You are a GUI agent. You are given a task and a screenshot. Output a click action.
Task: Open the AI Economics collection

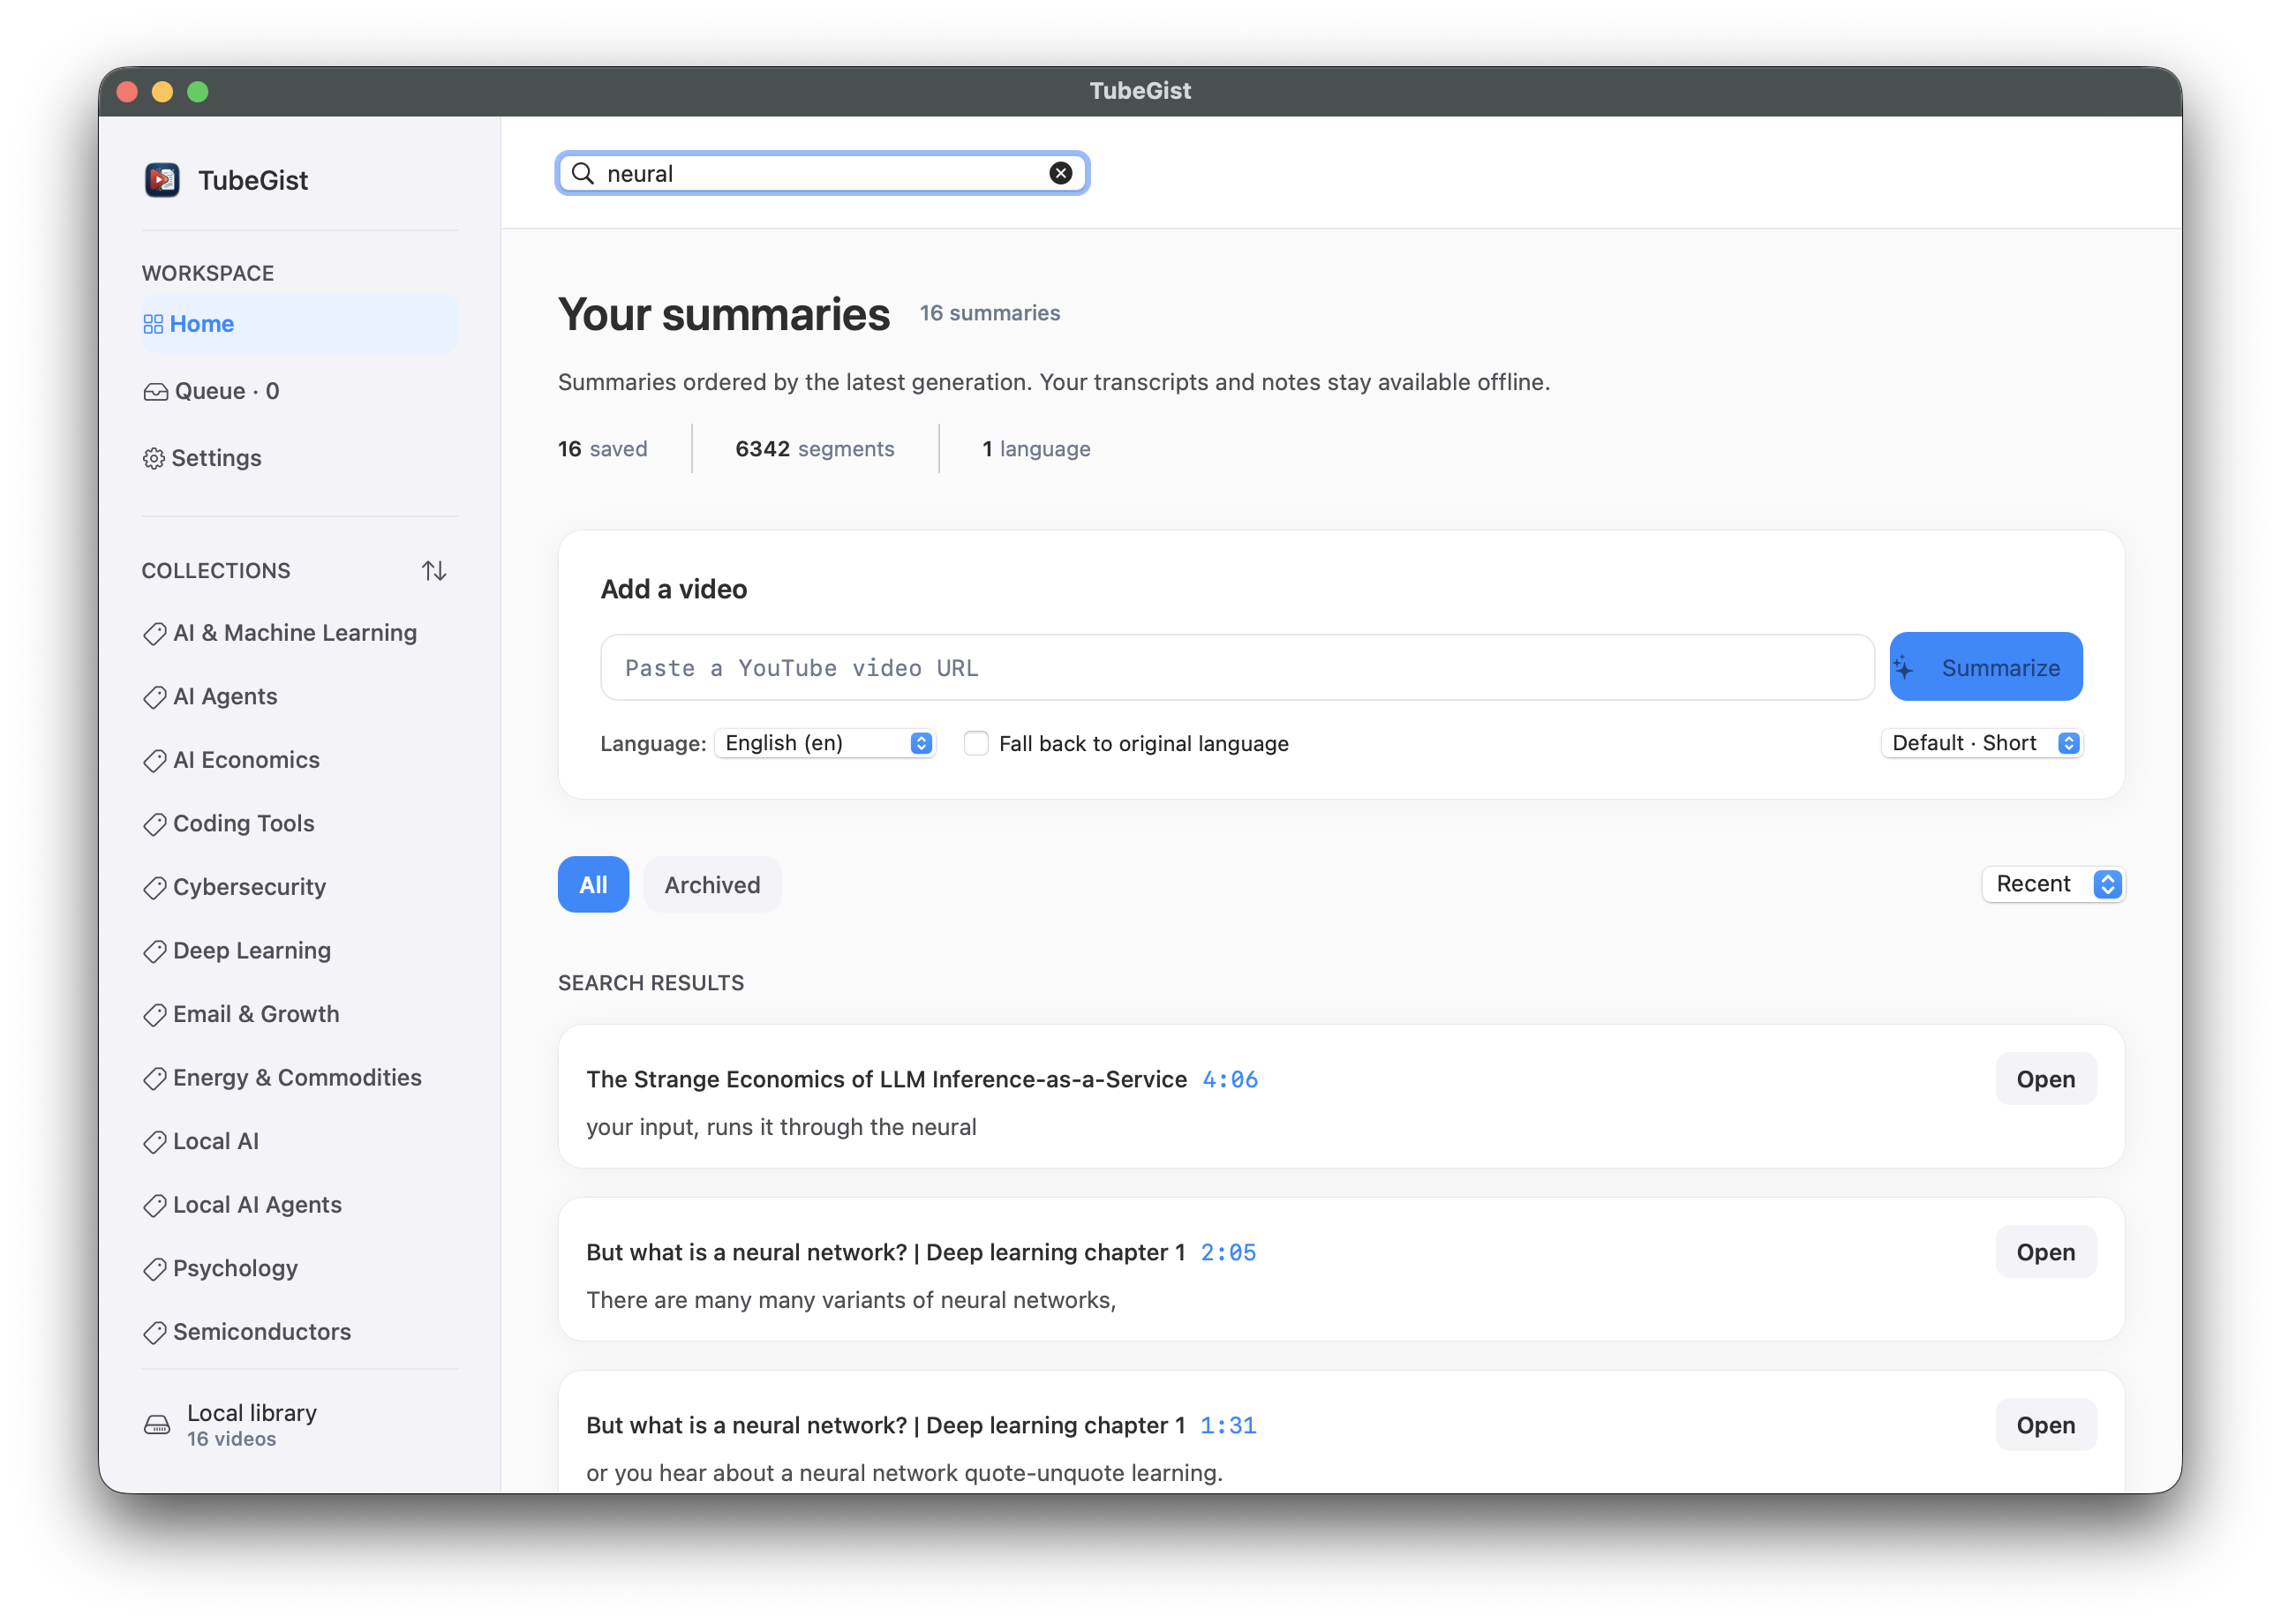click(246, 759)
